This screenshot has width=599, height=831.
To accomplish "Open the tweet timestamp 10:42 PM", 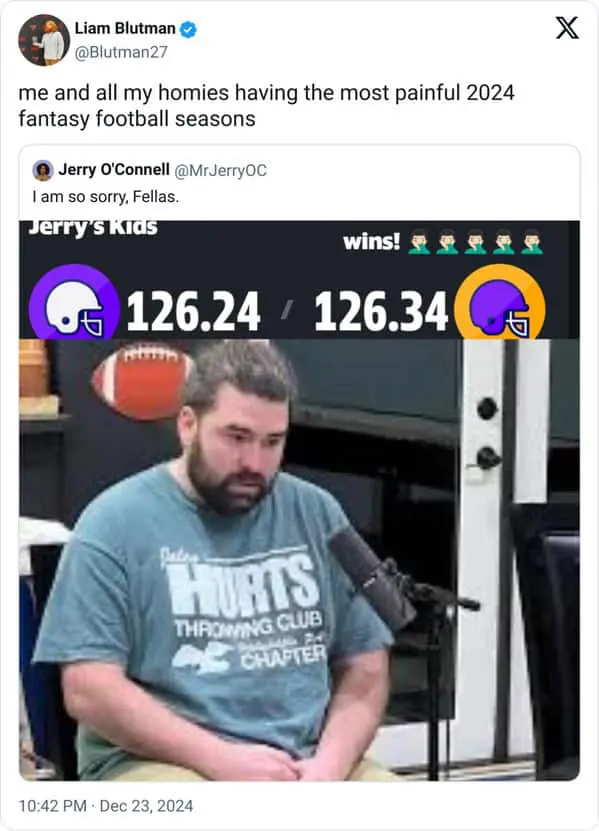I will tap(52, 806).
